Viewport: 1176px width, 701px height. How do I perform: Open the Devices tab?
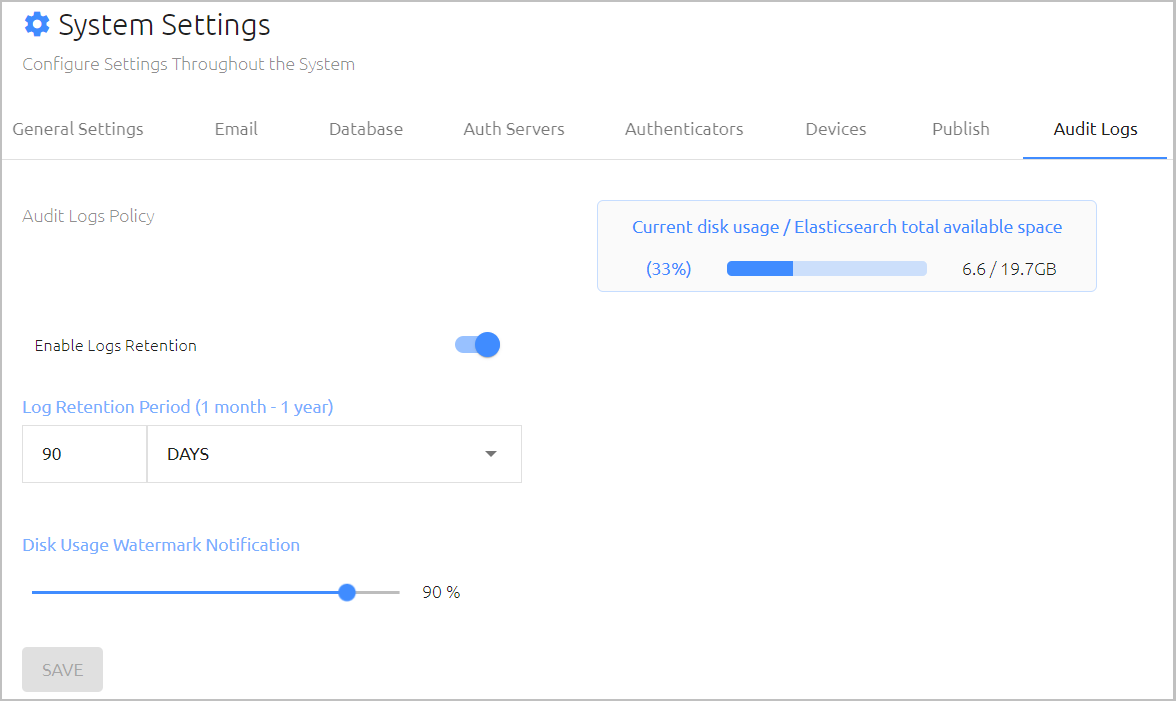(x=836, y=129)
